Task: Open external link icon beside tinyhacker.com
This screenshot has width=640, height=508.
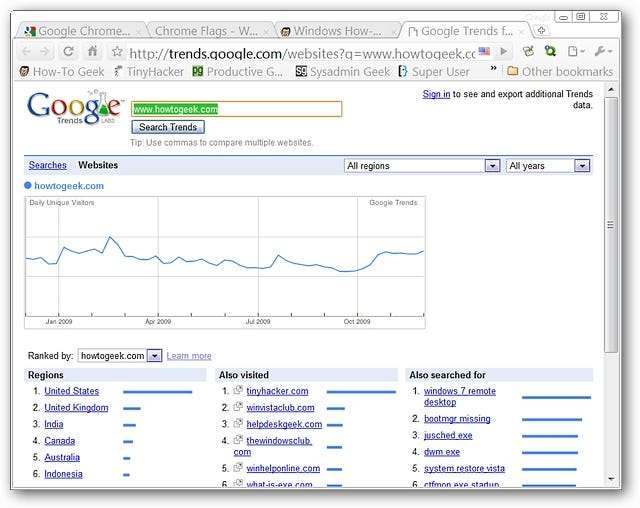Action: [x=238, y=391]
